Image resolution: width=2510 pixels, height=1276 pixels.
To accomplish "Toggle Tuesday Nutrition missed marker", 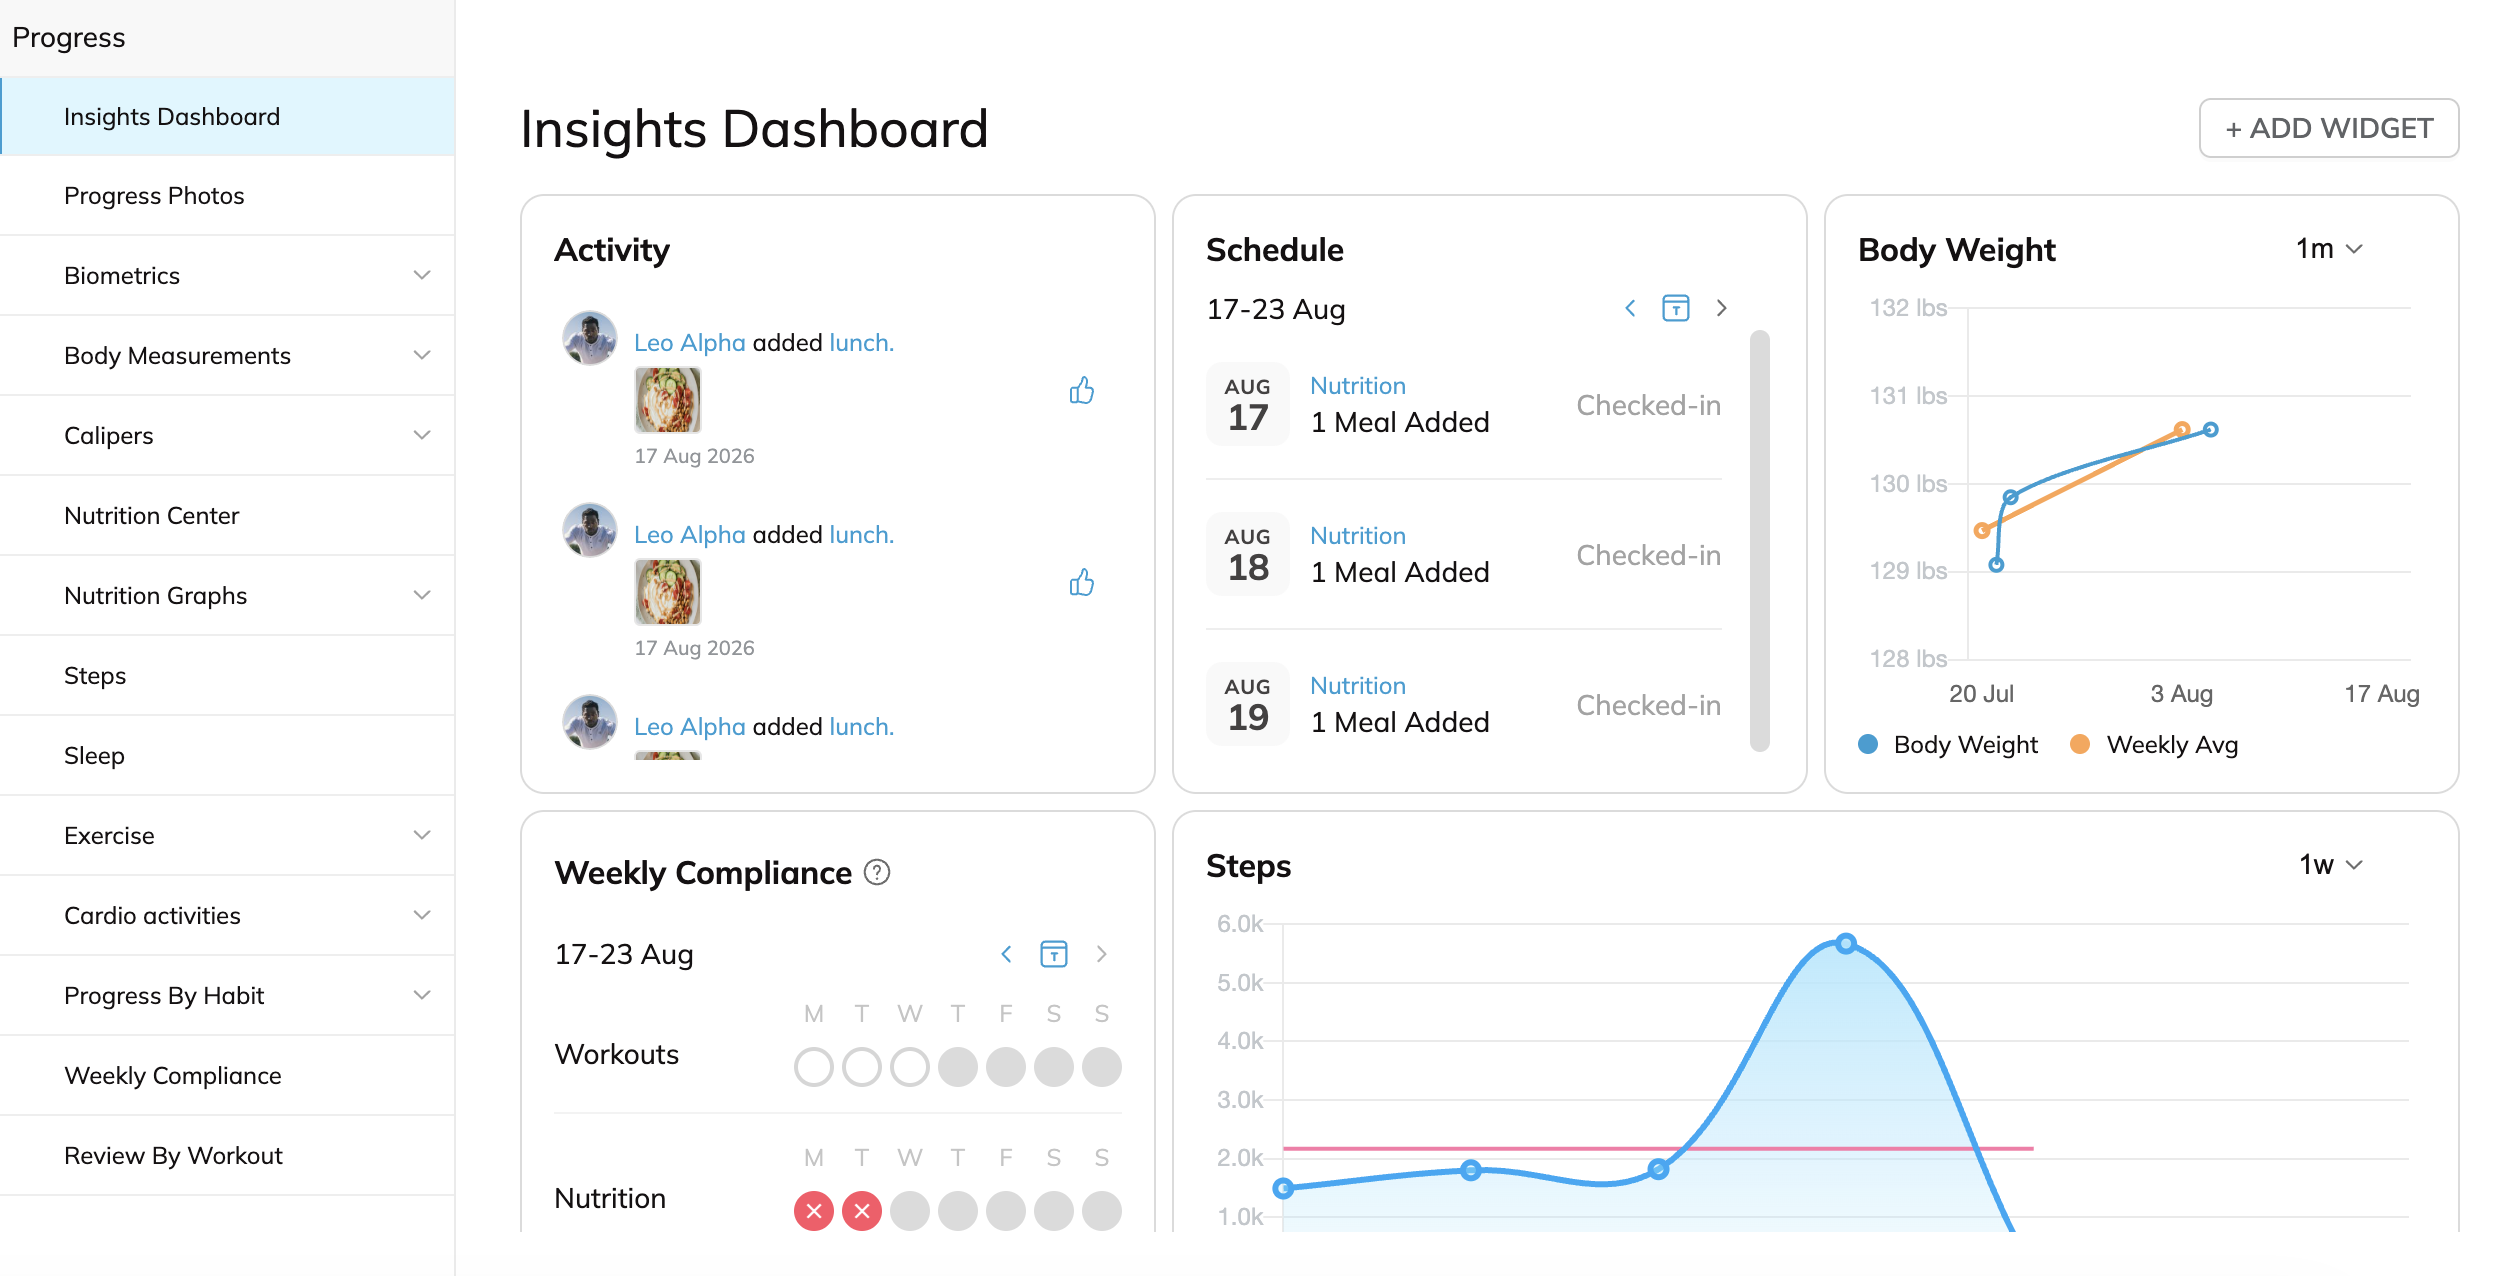I will tap(862, 1211).
